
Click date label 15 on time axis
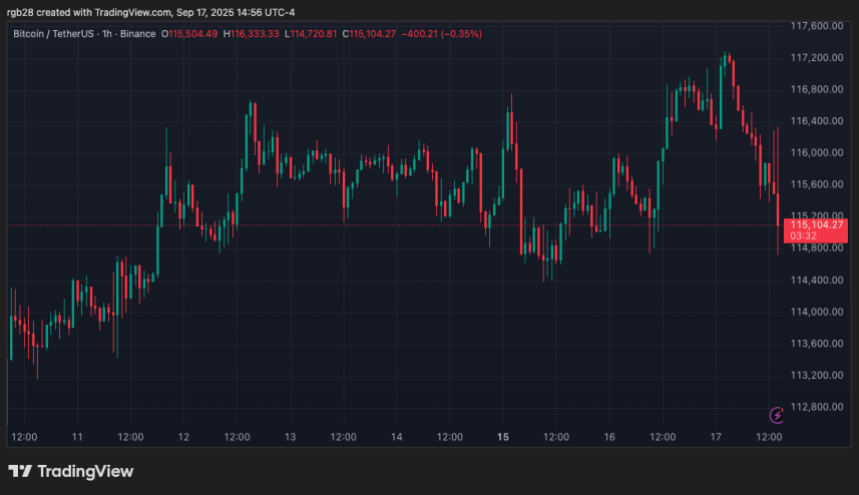tap(503, 437)
